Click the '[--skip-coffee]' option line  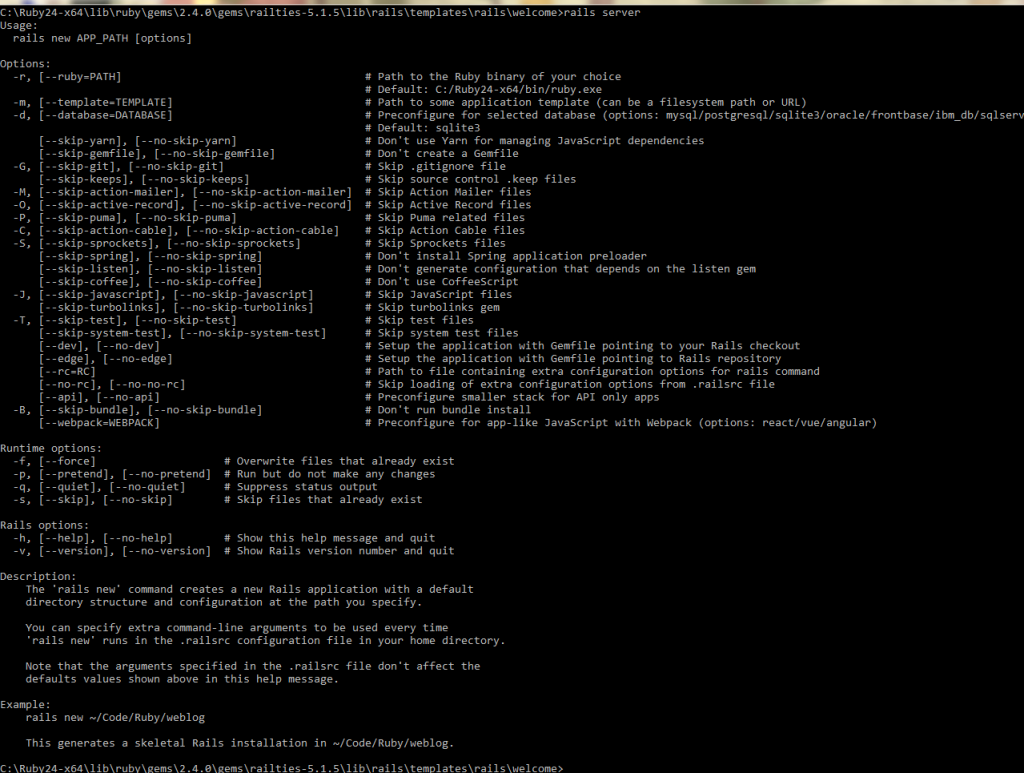coord(150,281)
